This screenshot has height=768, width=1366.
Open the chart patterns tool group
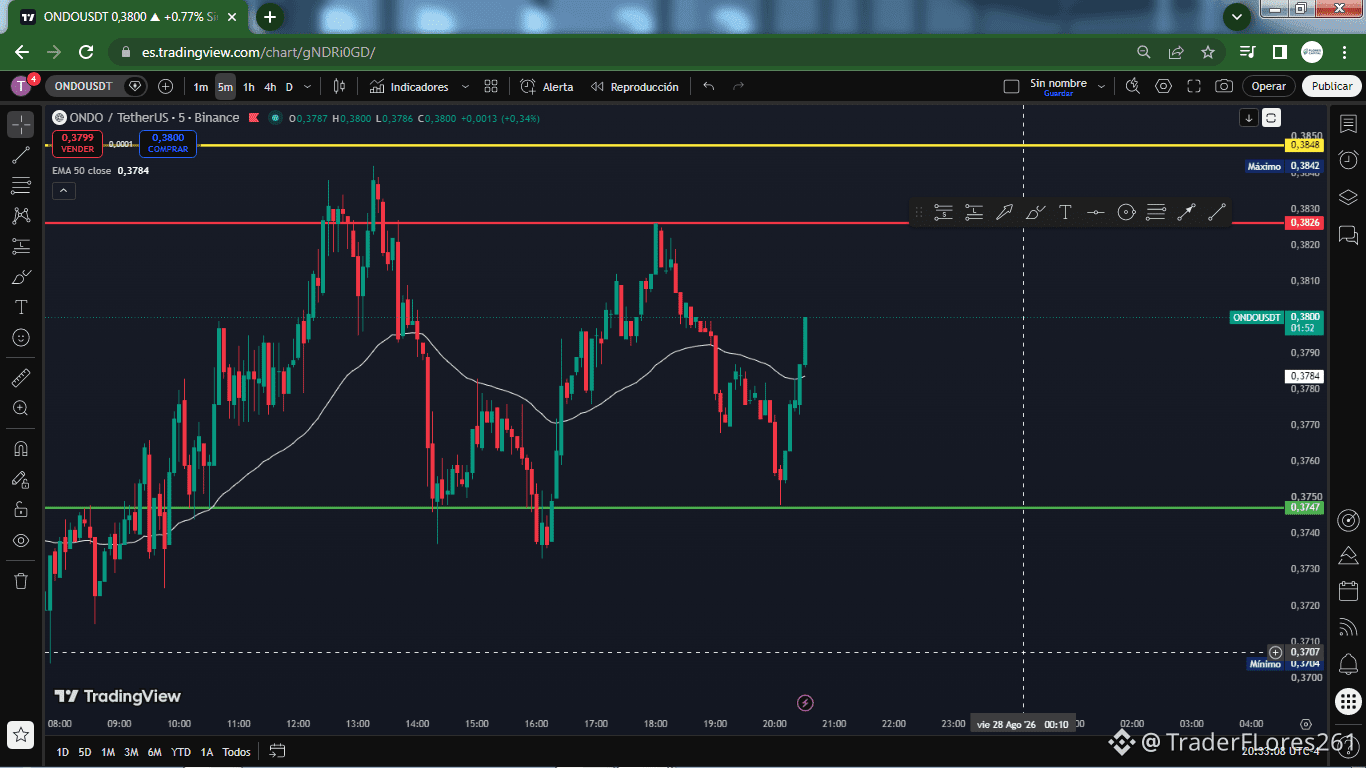click(x=21, y=215)
